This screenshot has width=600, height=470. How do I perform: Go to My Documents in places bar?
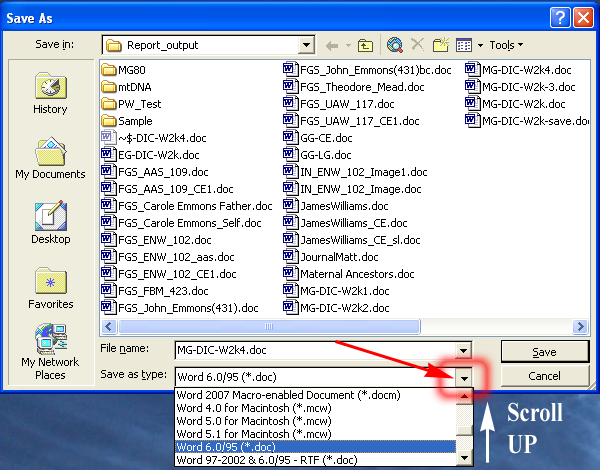[51, 158]
